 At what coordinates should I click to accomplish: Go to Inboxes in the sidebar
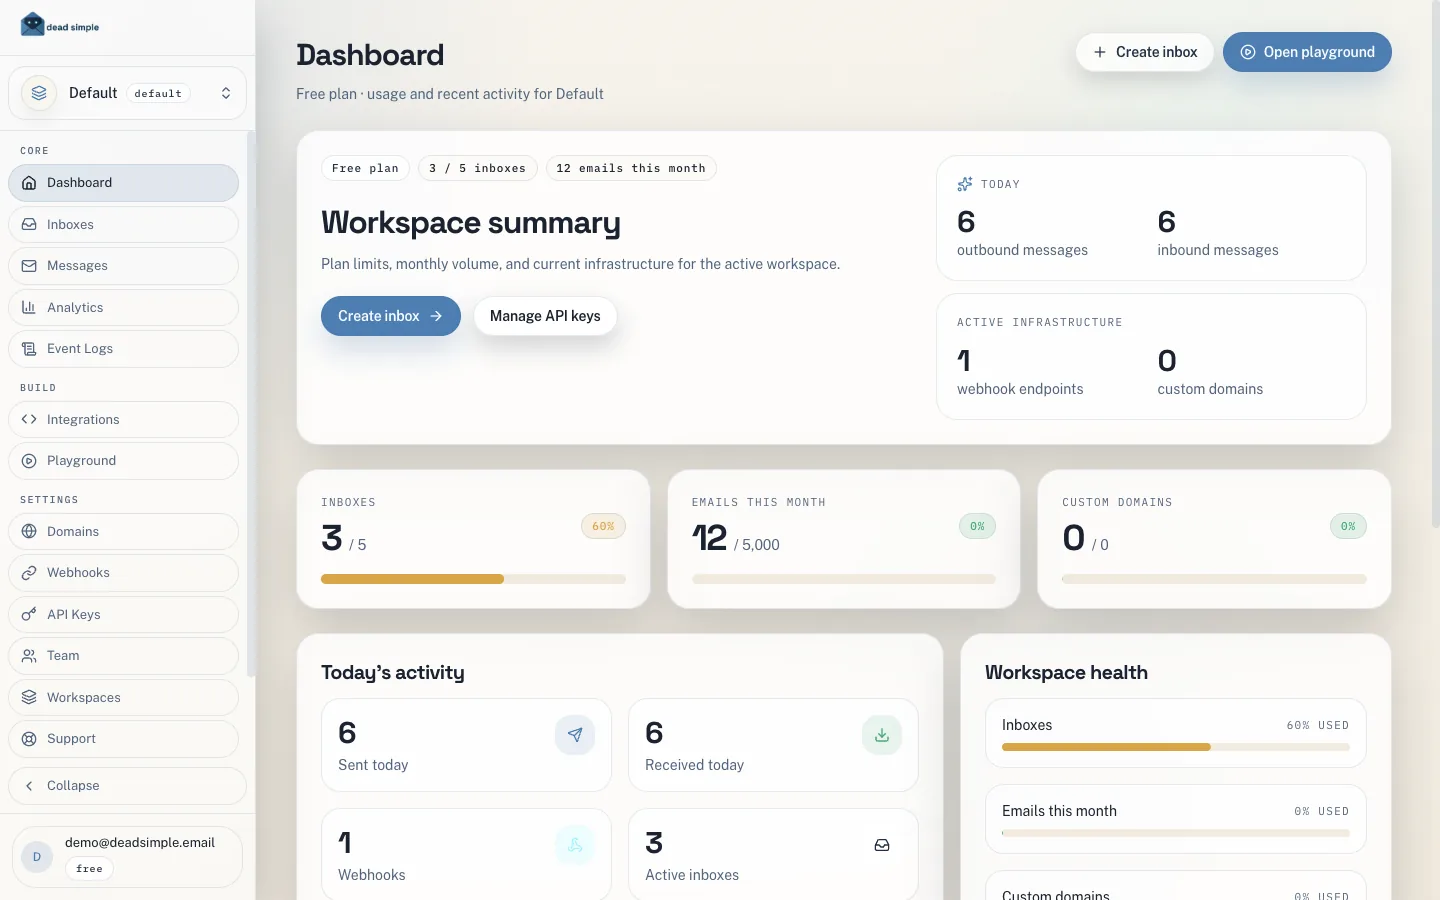click(x=123, y=224)
